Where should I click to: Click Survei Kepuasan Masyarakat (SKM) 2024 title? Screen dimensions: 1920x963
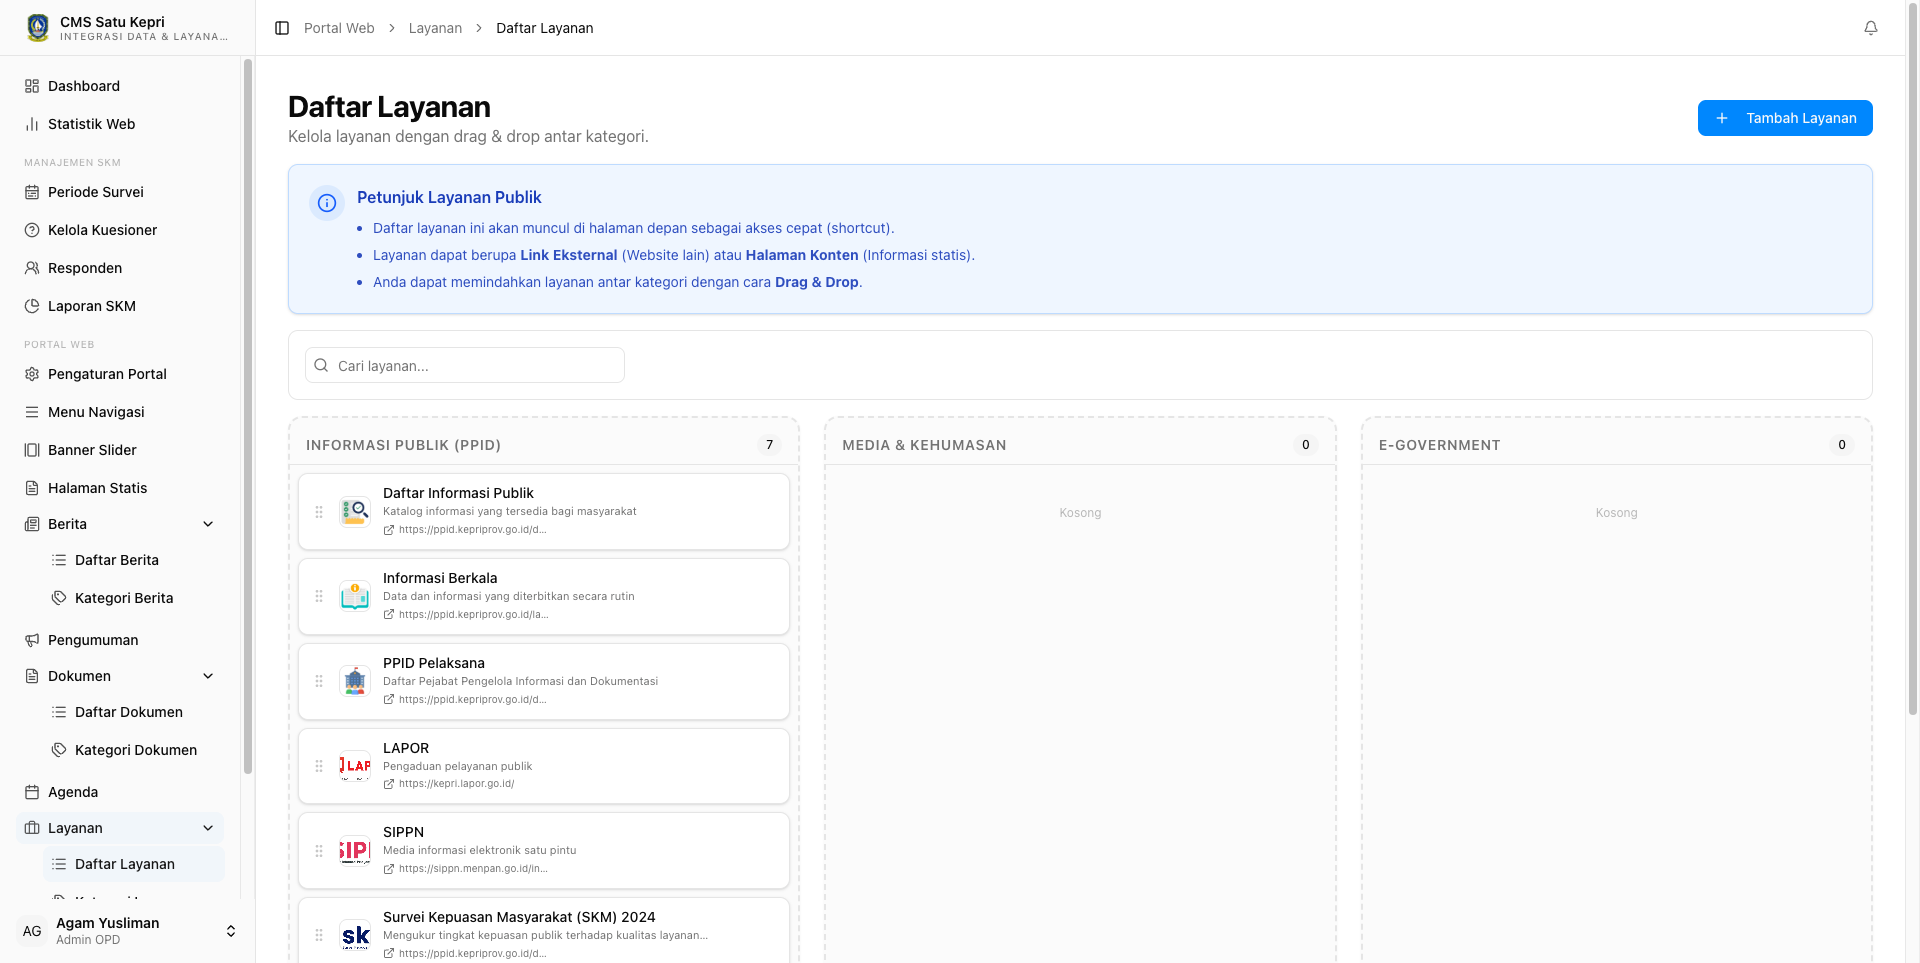(519, 917)
